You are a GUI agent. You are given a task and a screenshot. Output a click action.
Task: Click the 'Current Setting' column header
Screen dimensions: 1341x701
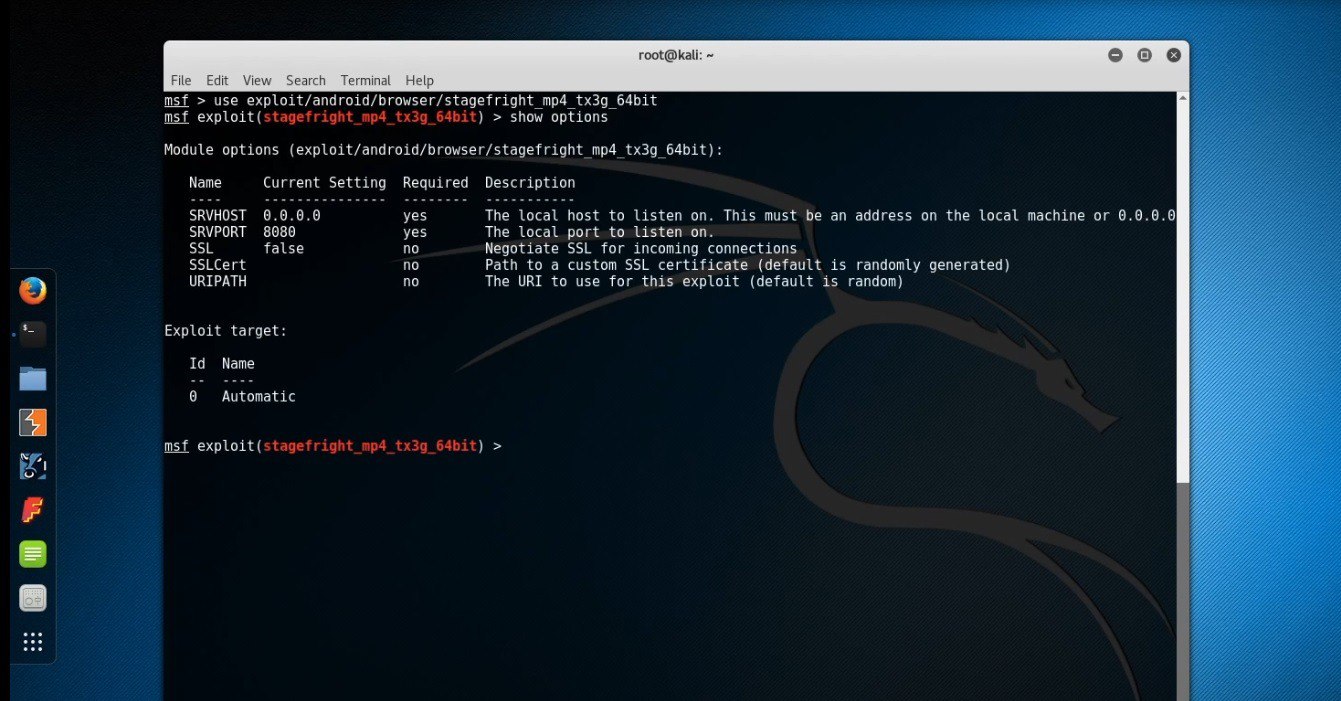(x=324, y=183)
